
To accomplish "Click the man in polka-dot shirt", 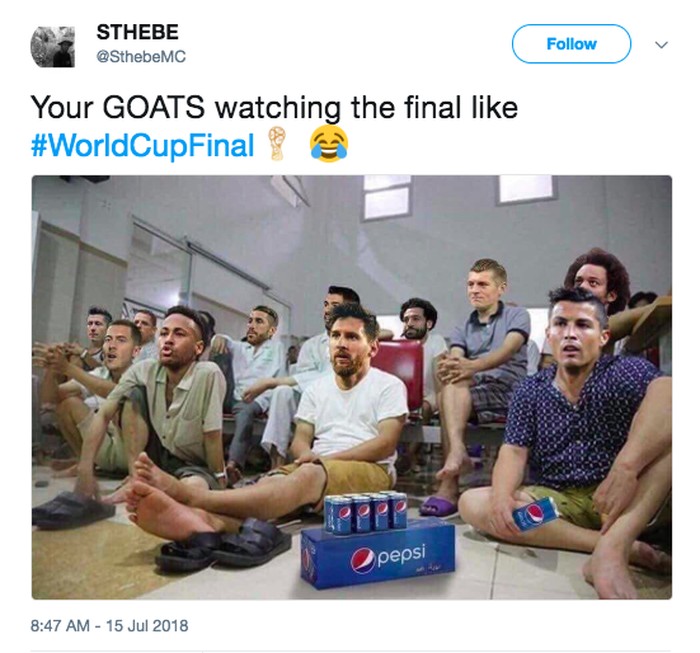I will point(576,424).
